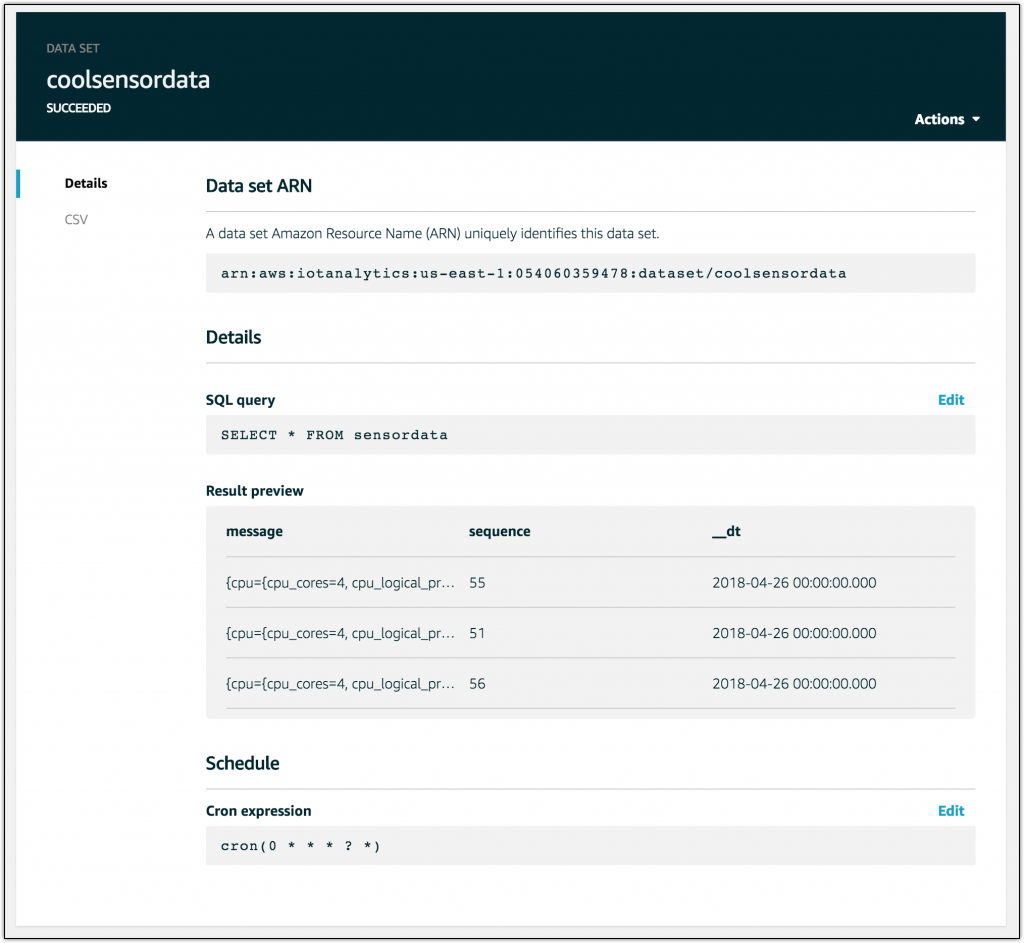Select the message cell in sequence 55 row

tap(340, 583)
